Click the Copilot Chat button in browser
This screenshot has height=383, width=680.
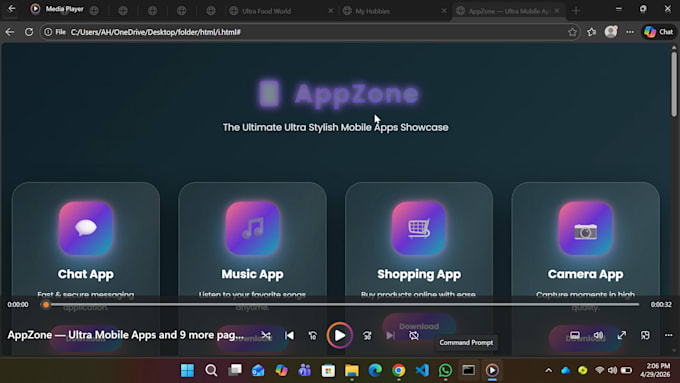point(659,32)
